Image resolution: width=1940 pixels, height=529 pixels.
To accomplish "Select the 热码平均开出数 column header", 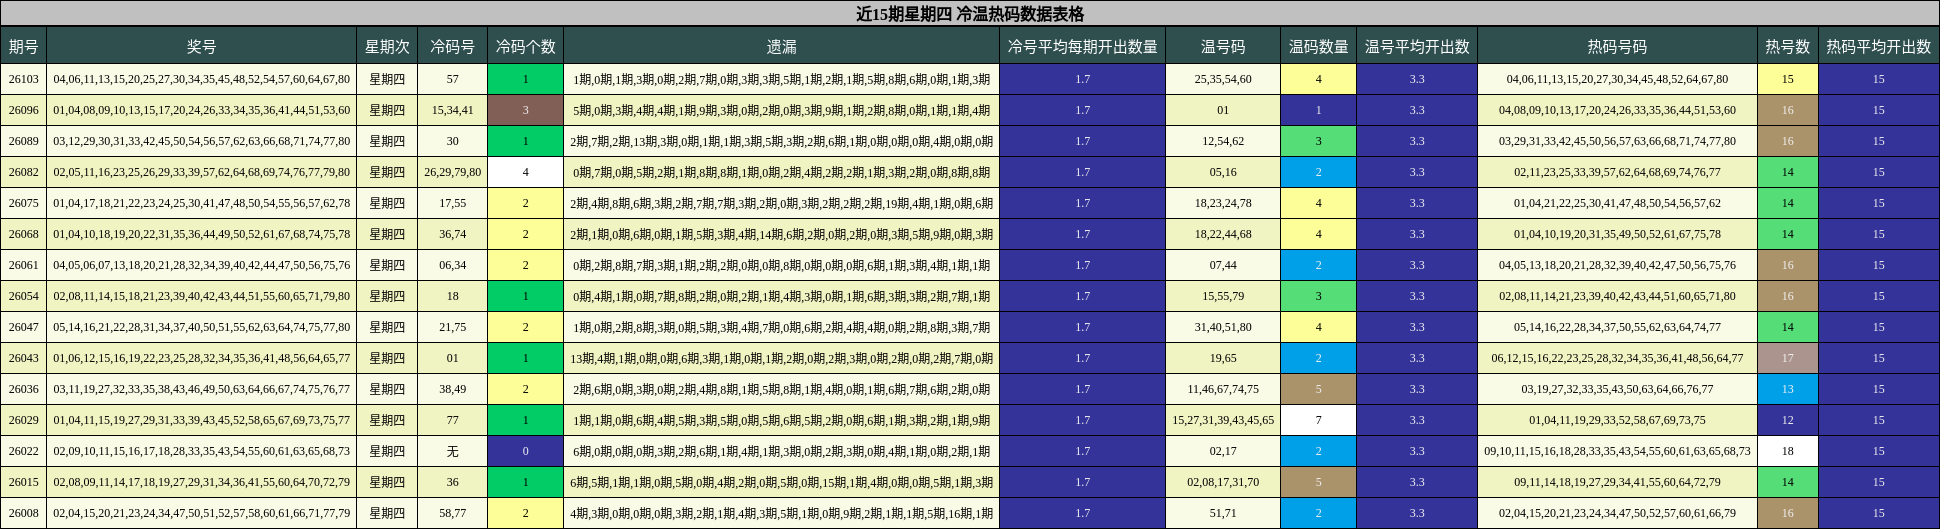I will click(x=1879, y=46).
